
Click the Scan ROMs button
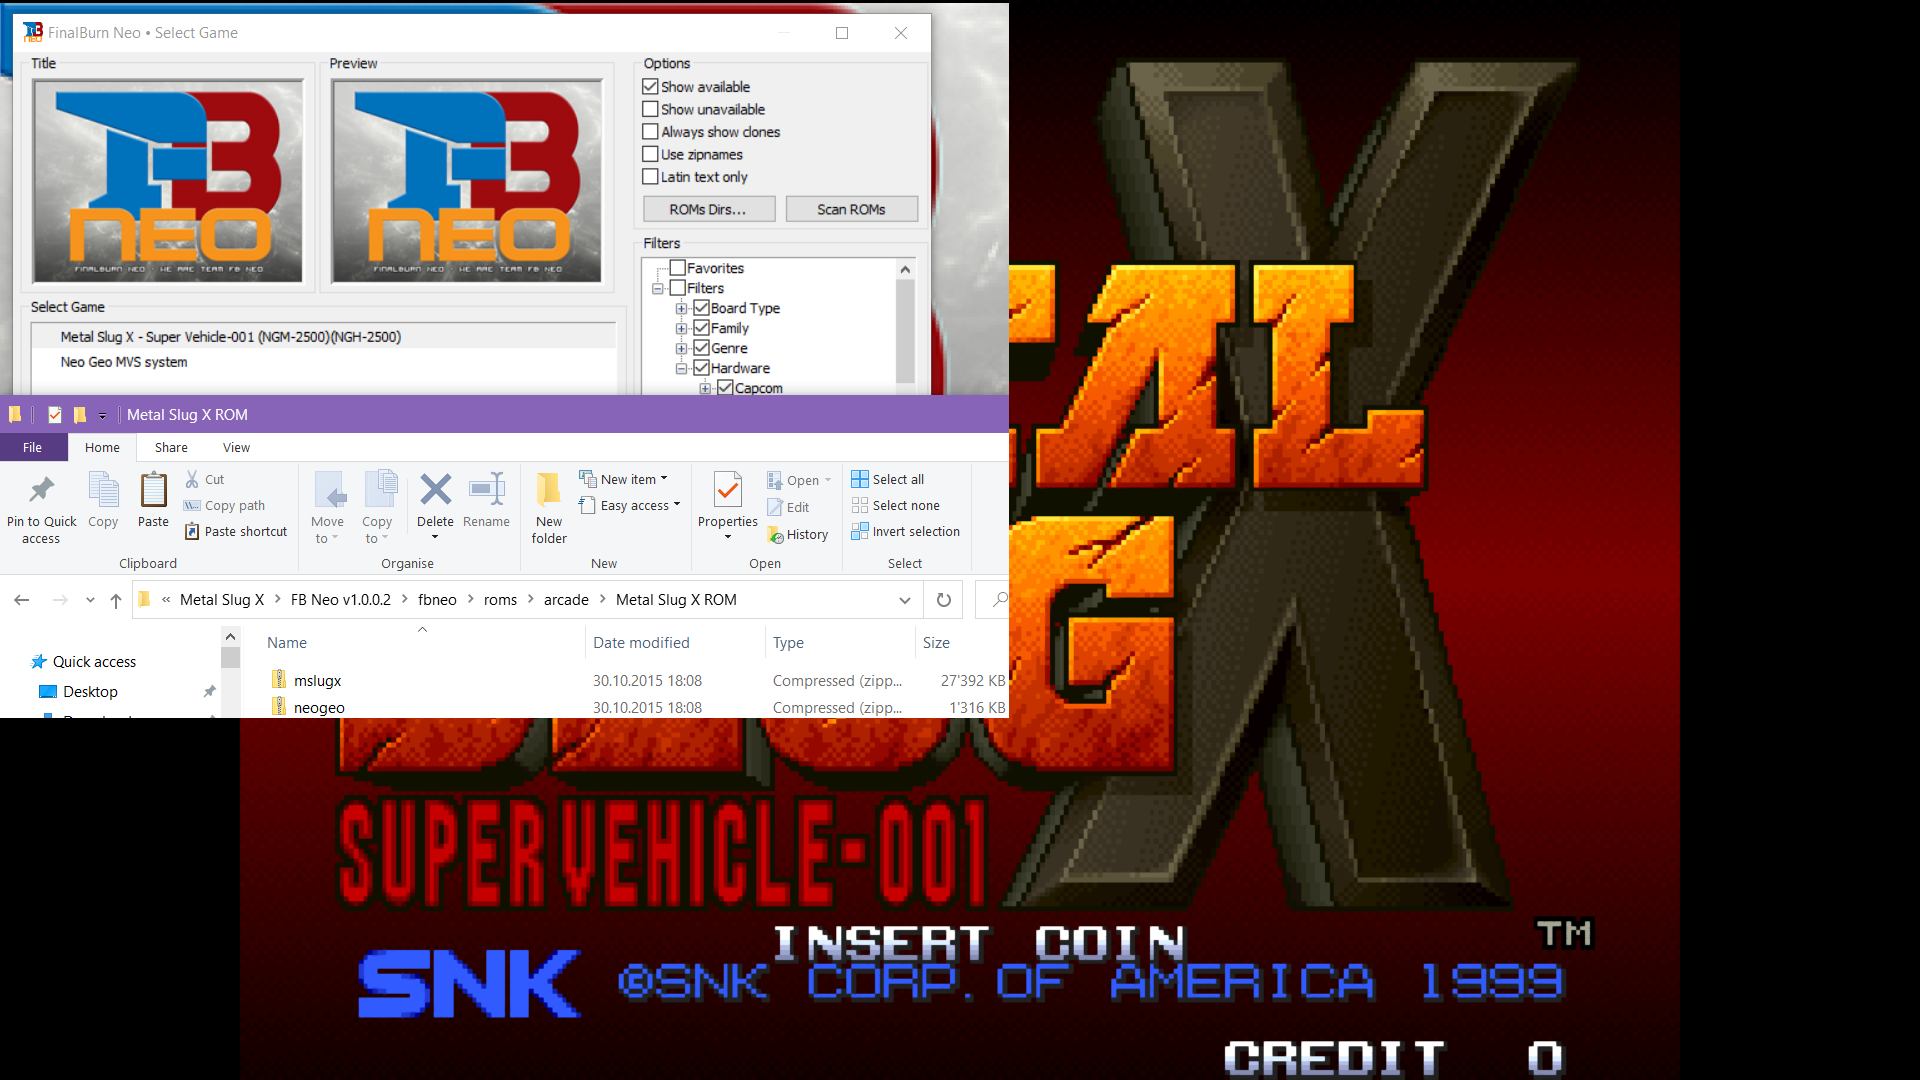851,209
